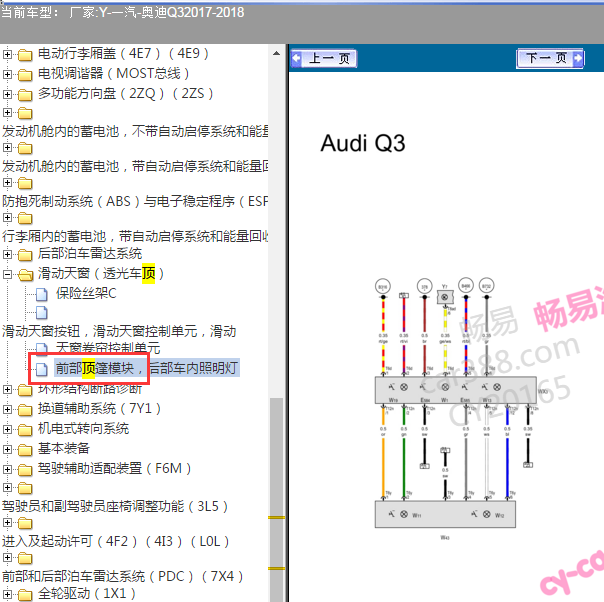The image size is (604, 602).
Task: Expand folder above 发动机舱内的蓄电池，带自动启停
Action: (x=7, y=148)
